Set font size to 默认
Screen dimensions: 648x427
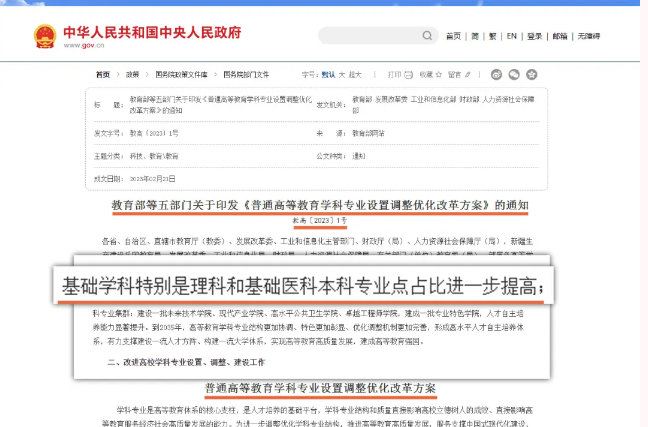click(x=328, y=74)
